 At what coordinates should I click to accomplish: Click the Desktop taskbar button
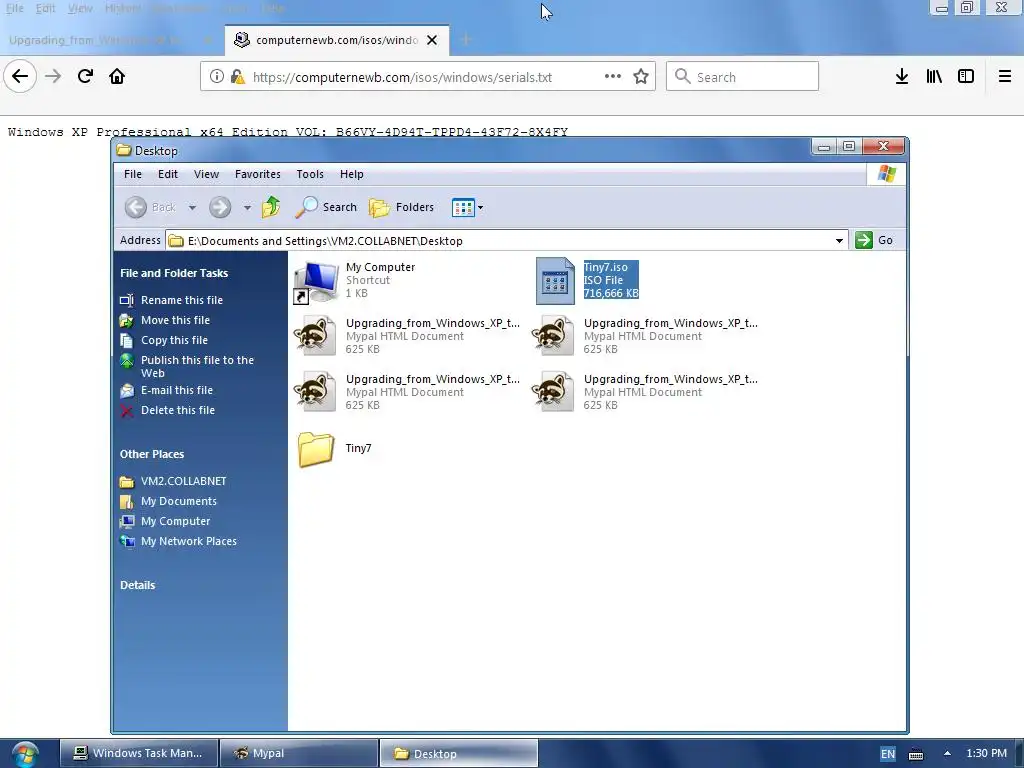458,753
